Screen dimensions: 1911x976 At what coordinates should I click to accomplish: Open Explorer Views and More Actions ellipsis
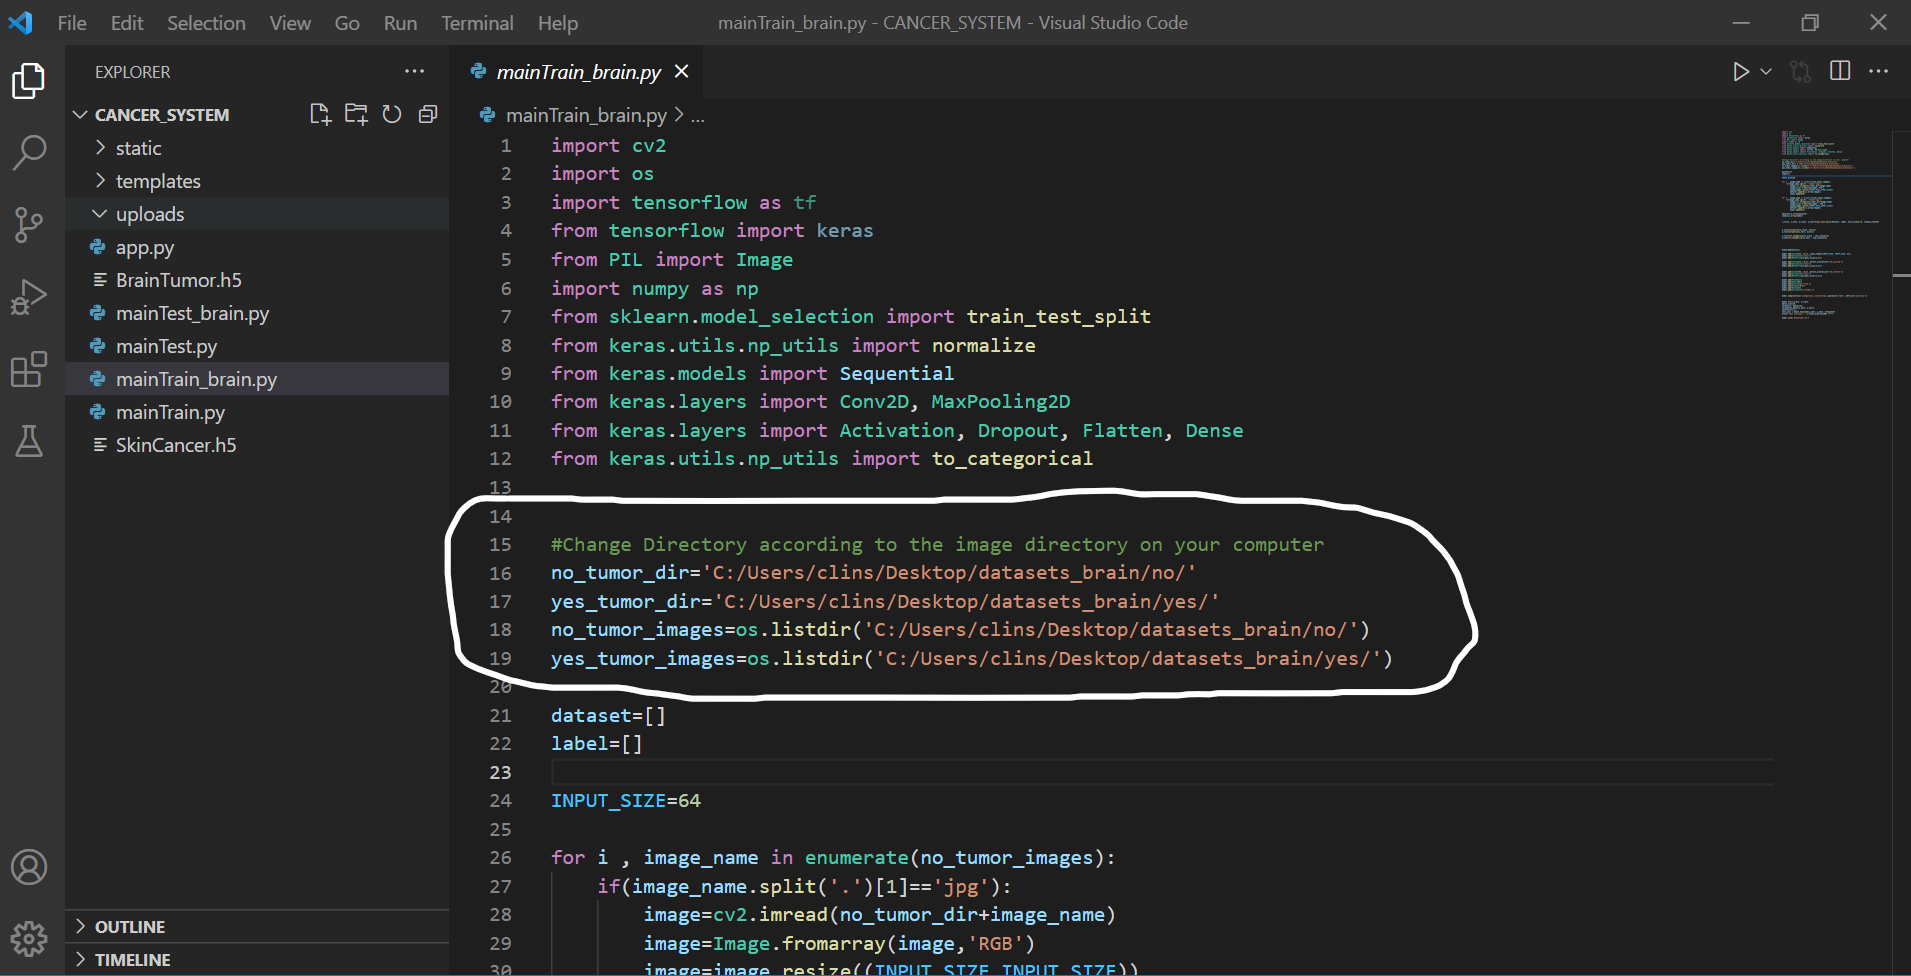point(415,71)
